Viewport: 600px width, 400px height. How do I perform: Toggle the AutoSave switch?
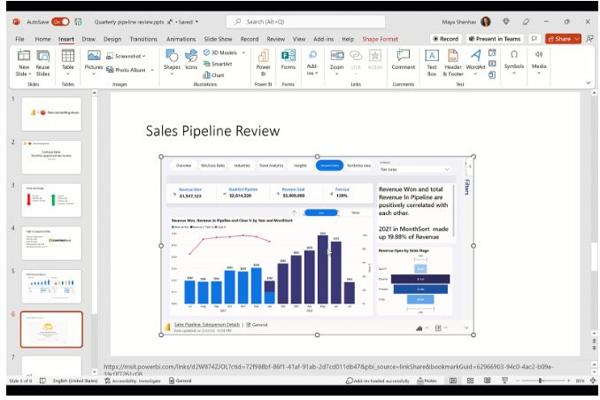pos(60,21)
